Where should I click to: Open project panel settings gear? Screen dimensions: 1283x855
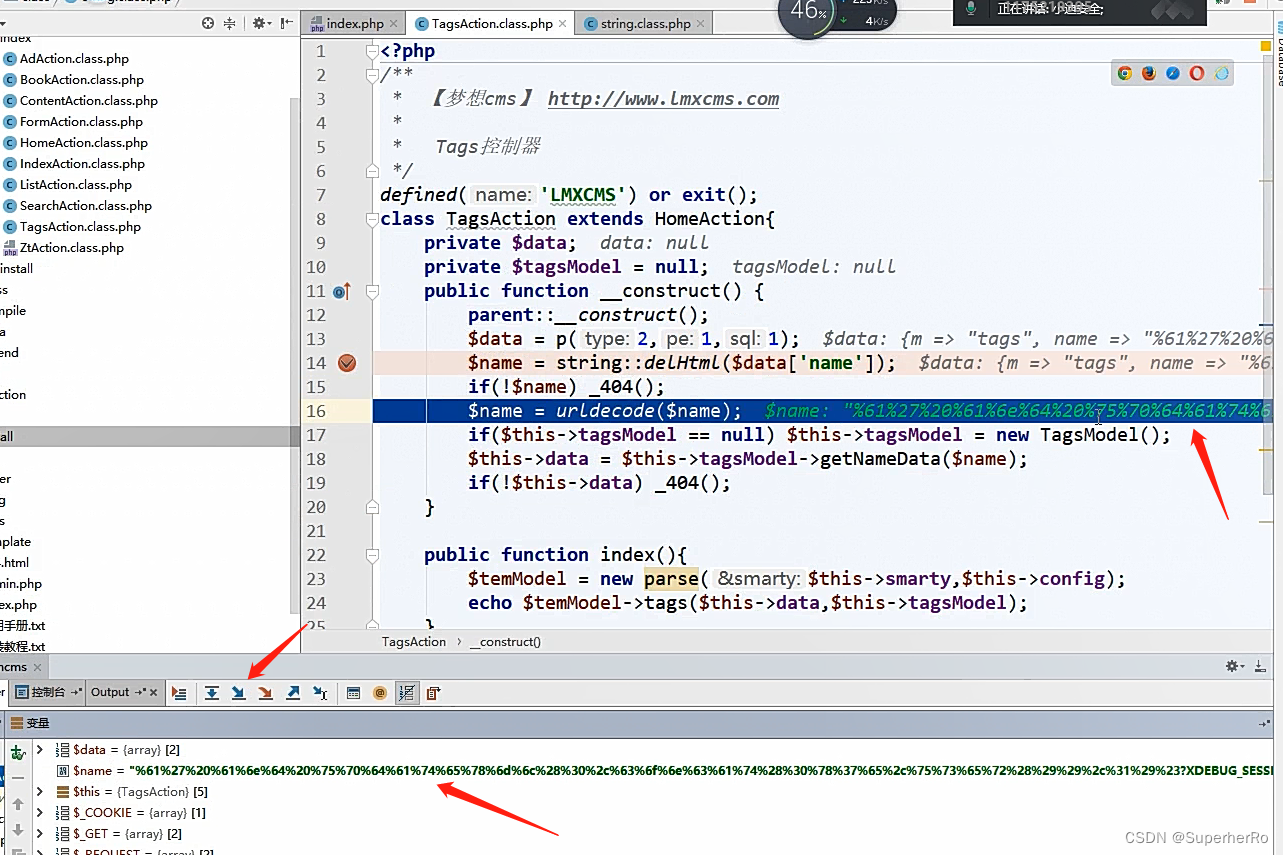[262, 23]
